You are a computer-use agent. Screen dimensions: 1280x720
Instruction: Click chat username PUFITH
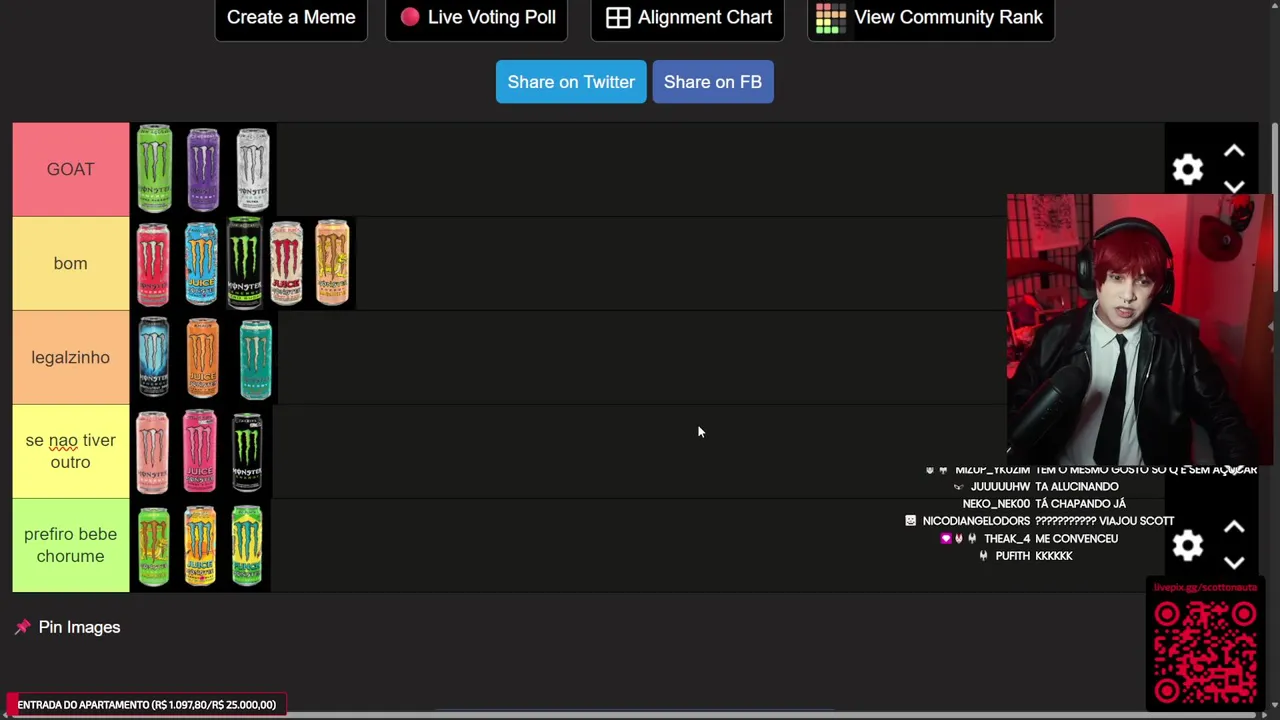1013,556
